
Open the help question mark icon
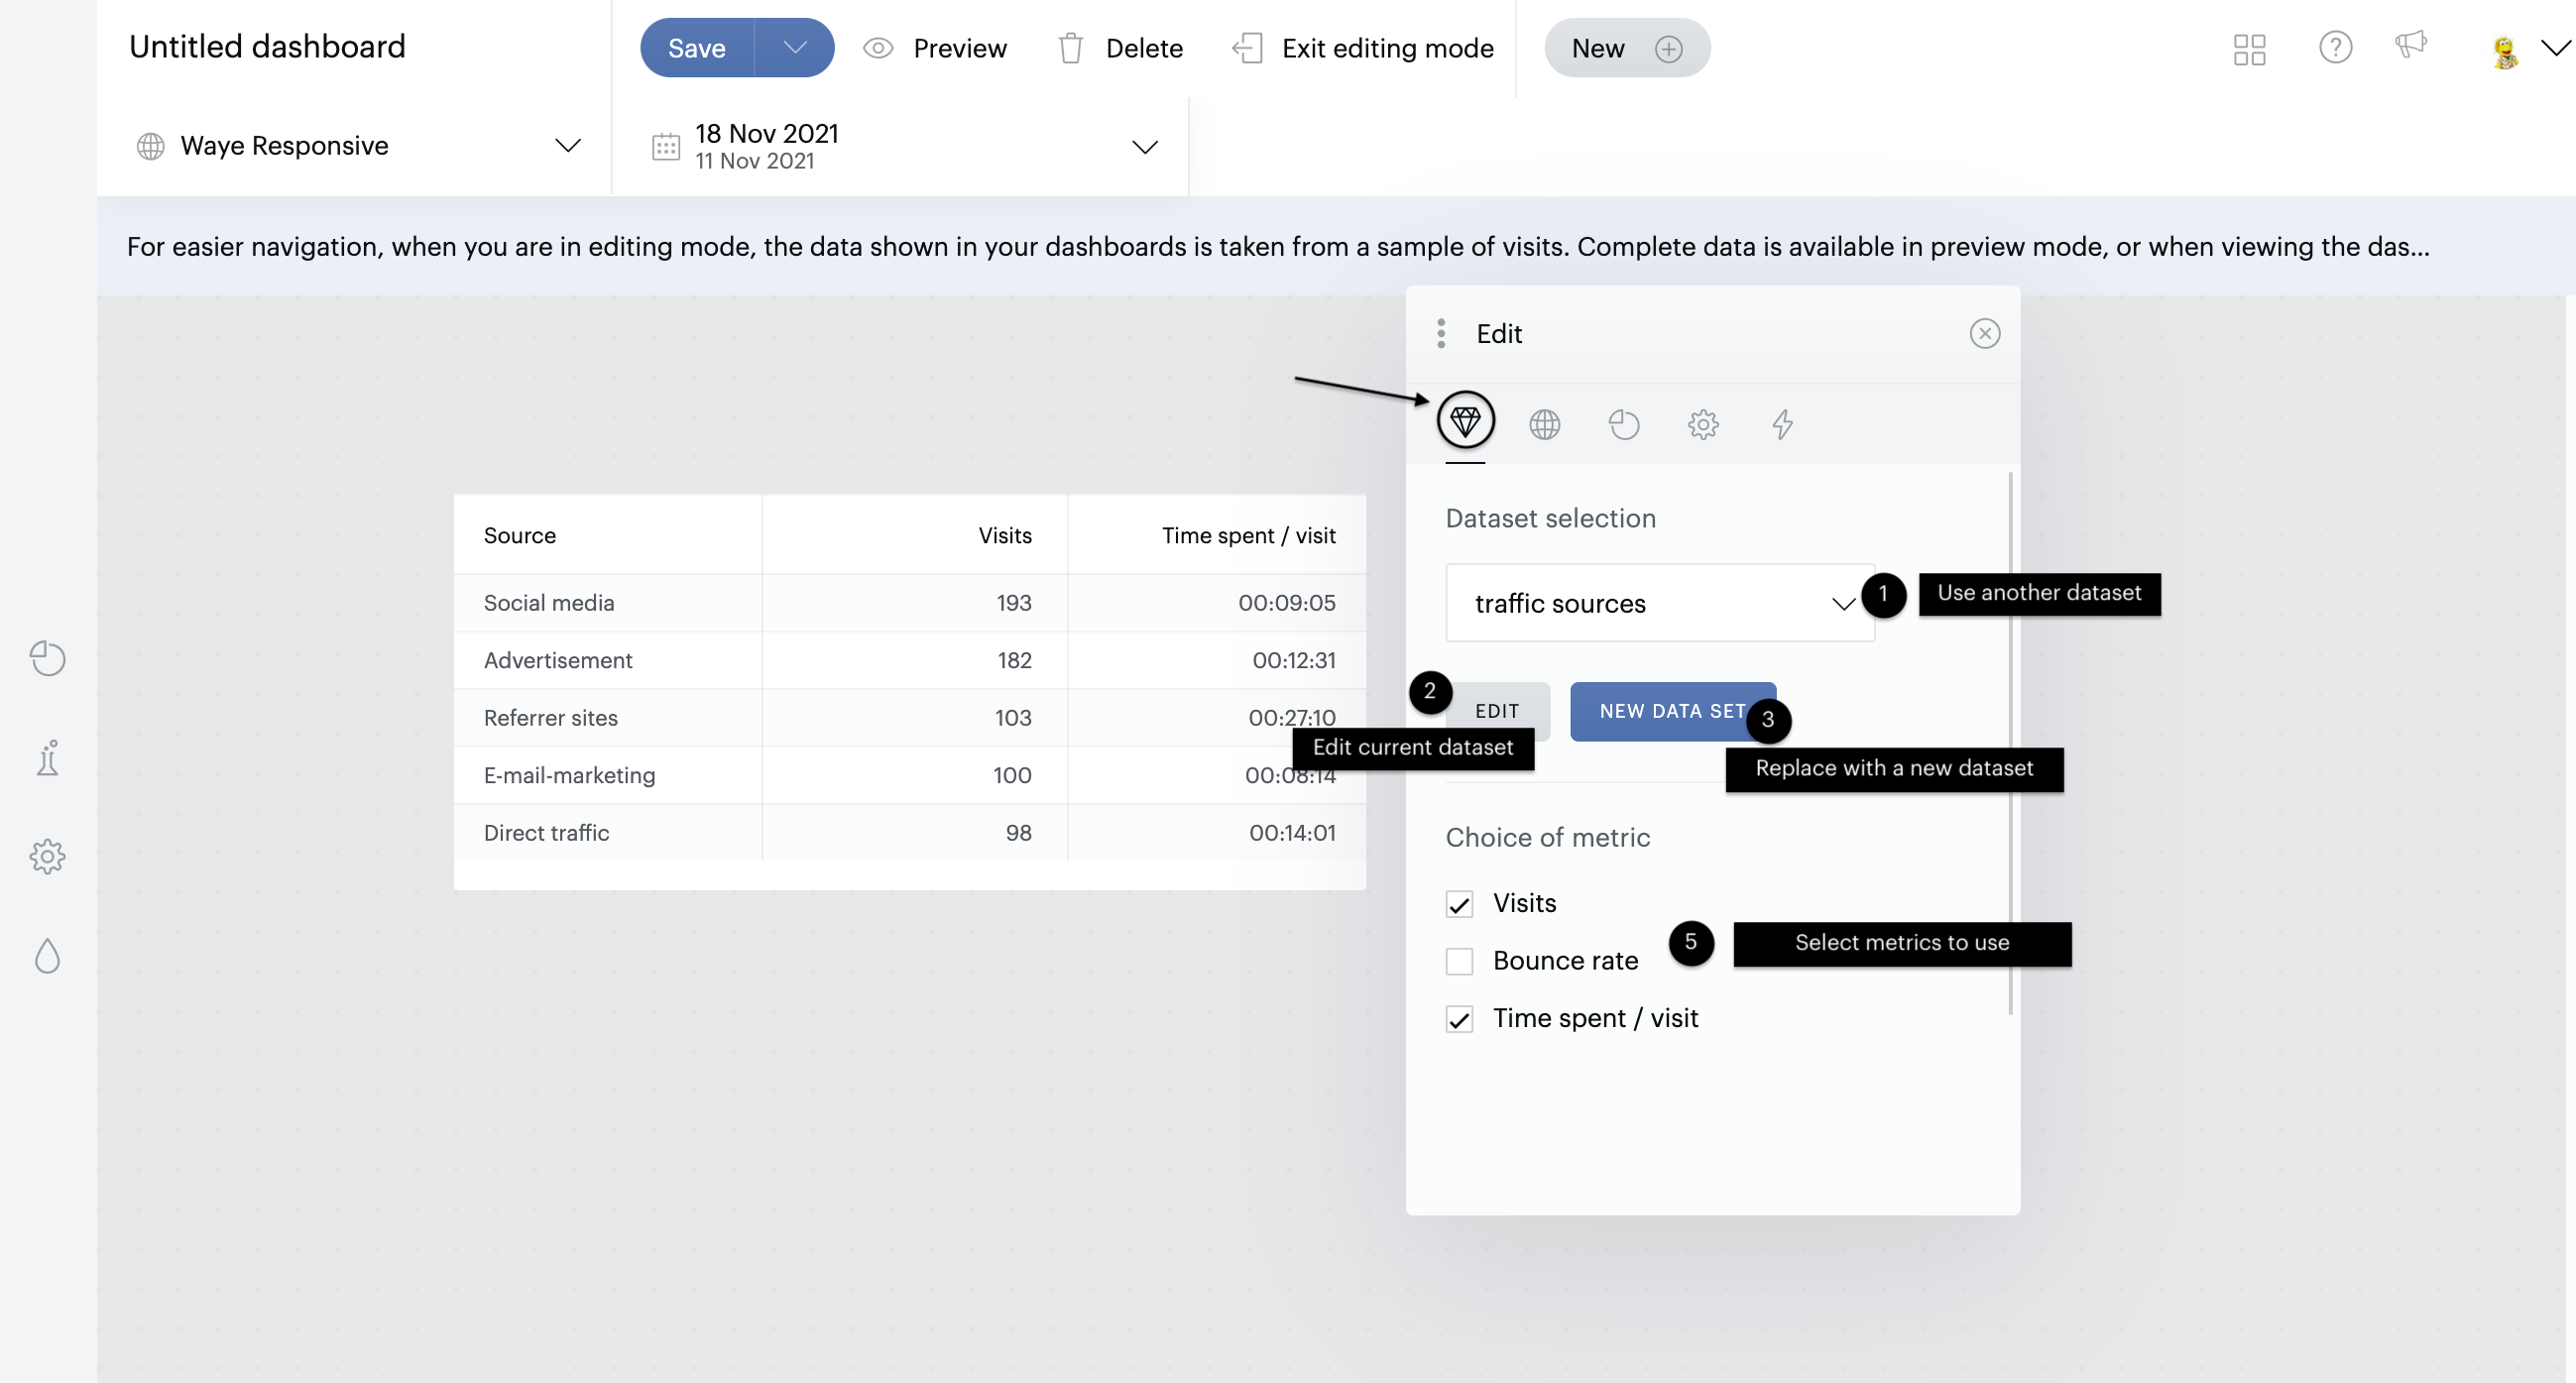[2335, 47]
